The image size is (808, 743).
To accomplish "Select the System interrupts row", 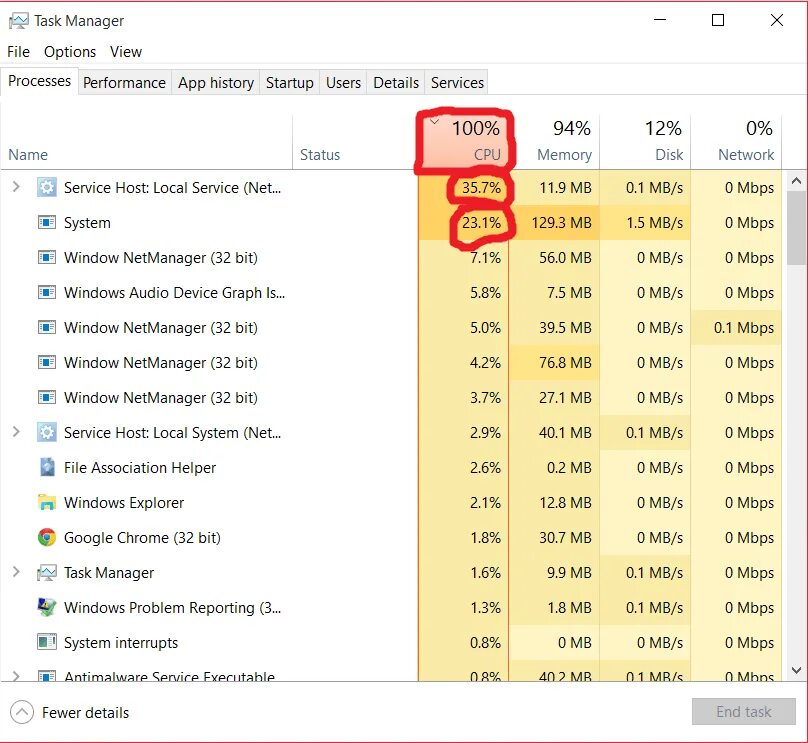I will point(391,643).
